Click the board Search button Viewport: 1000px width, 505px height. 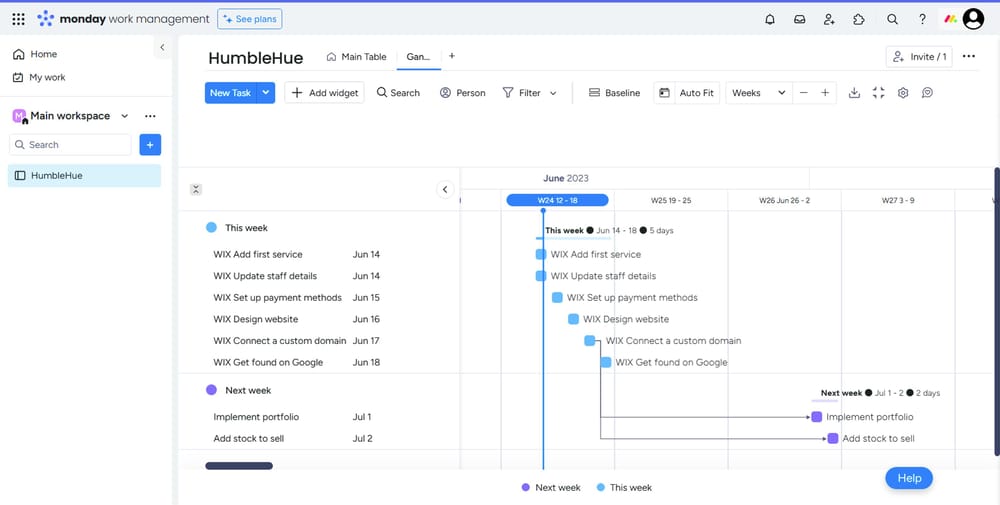399,93
